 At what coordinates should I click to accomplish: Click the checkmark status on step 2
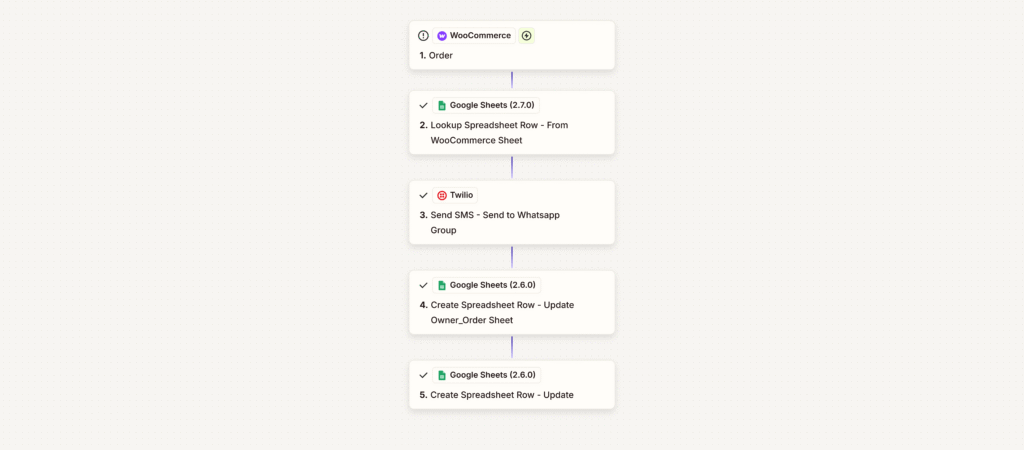(x=423, y=105)
